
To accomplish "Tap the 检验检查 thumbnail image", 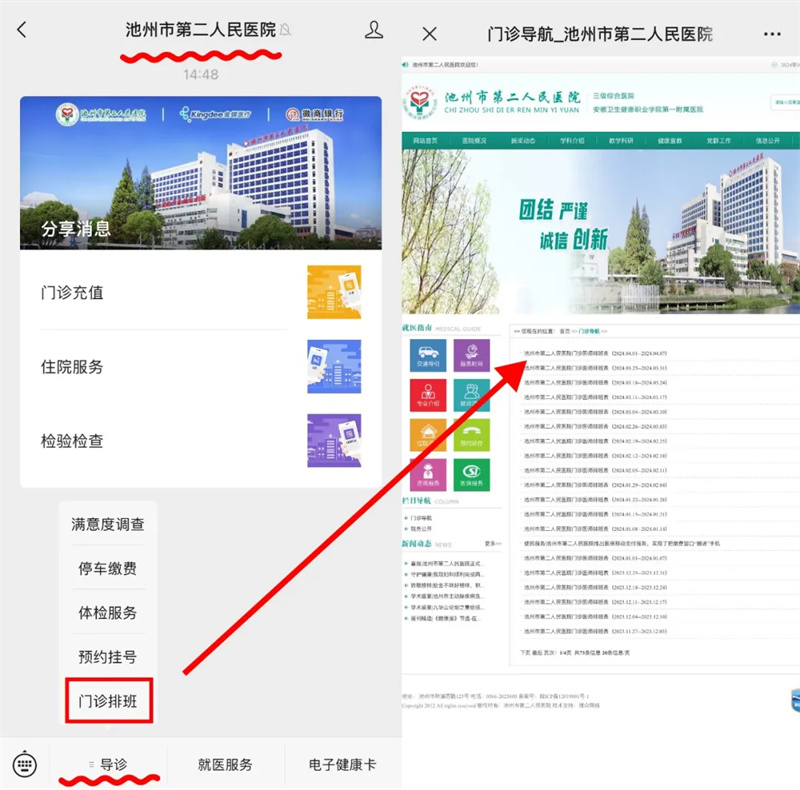I will [334, 441].
